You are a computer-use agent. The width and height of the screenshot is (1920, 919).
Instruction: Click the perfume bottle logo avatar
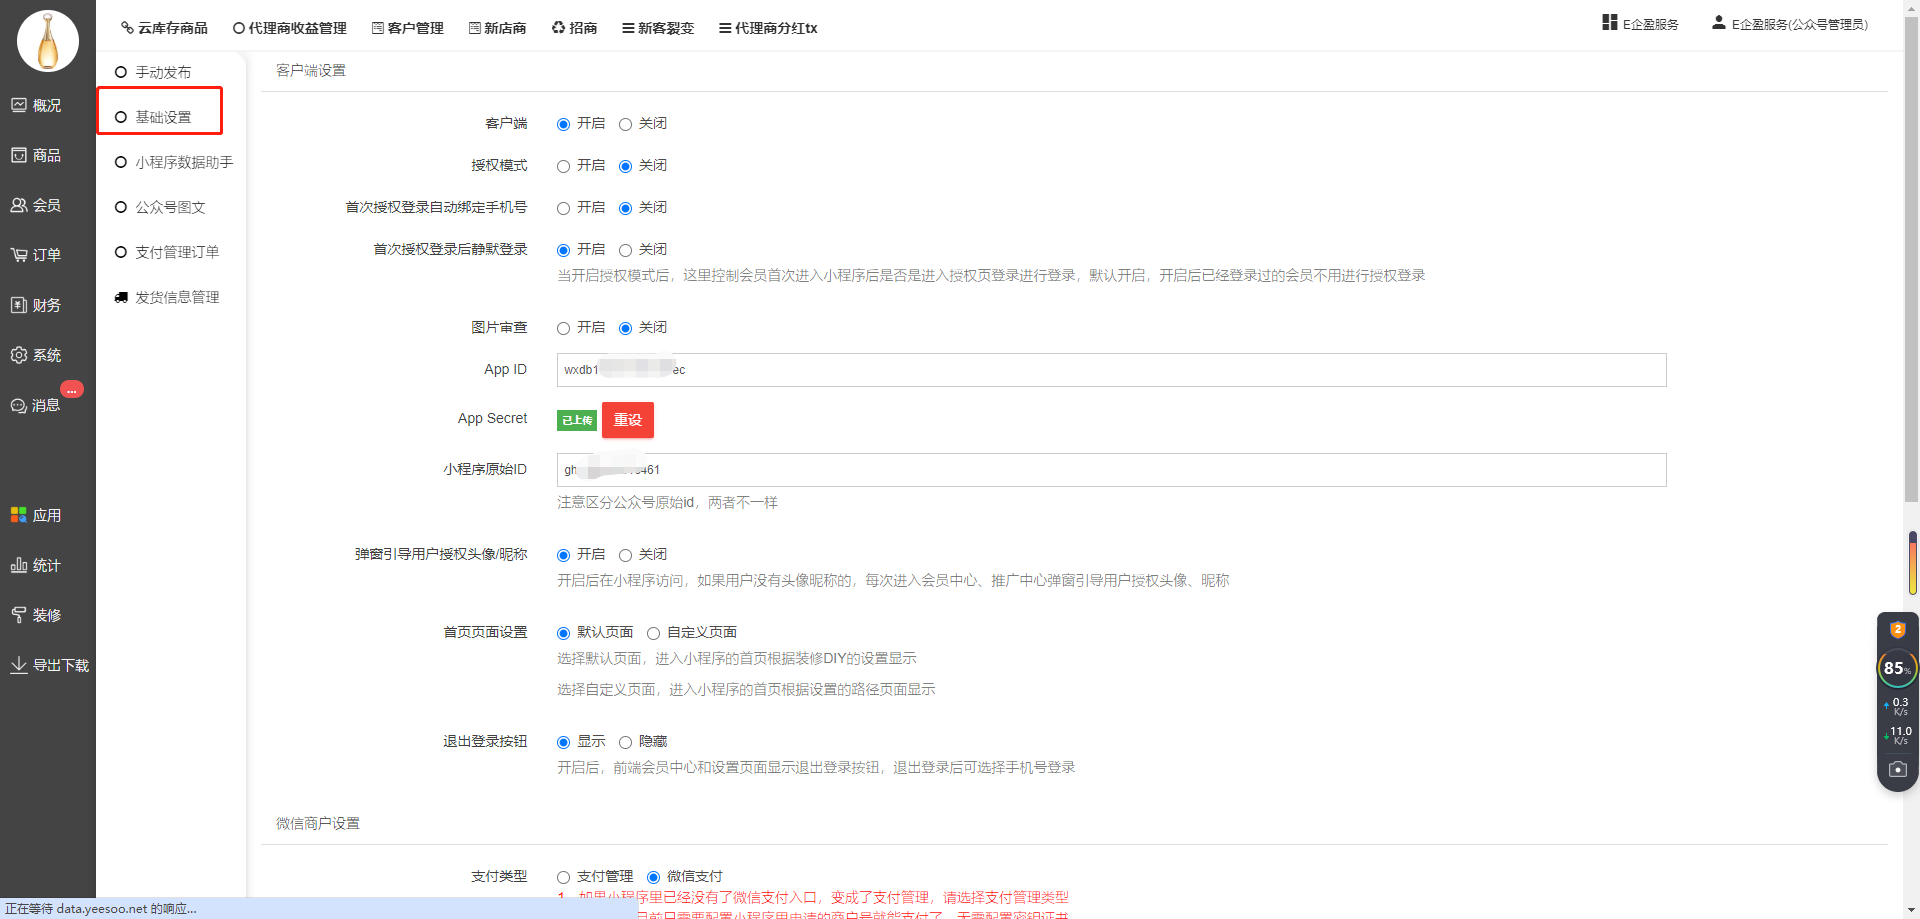point(47,42)
